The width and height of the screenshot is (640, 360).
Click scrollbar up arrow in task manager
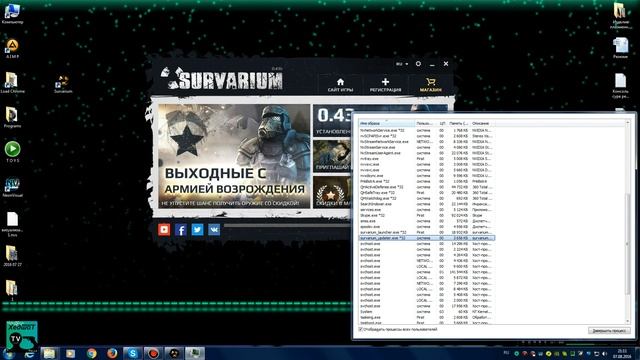point(628,122)
